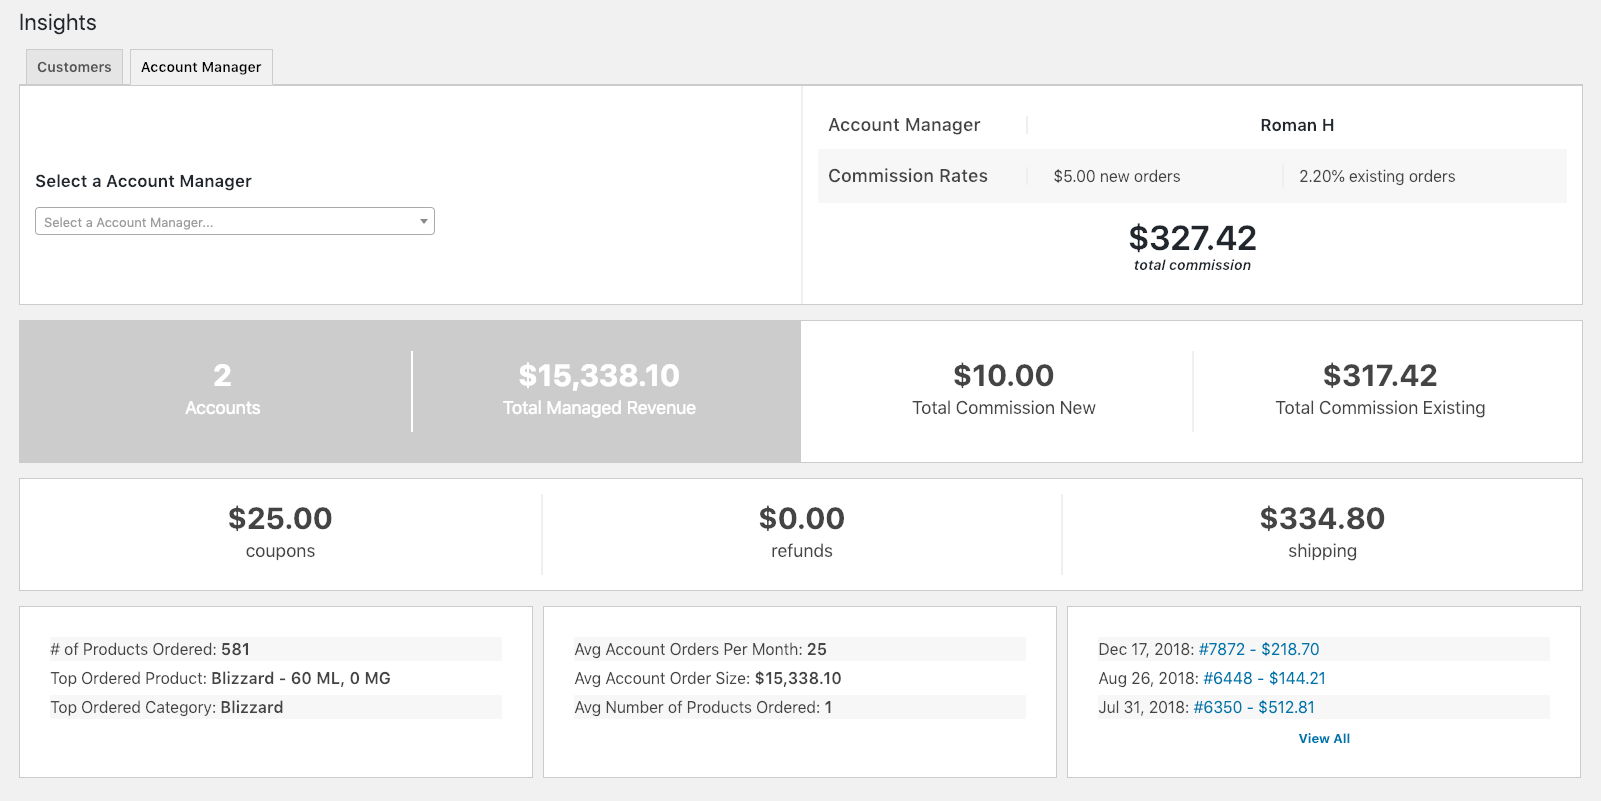Open order link #6350 - $512.81
The width and height of the screenshot is (1601, 801).
pyautogui.click(x=1254, y=707)
